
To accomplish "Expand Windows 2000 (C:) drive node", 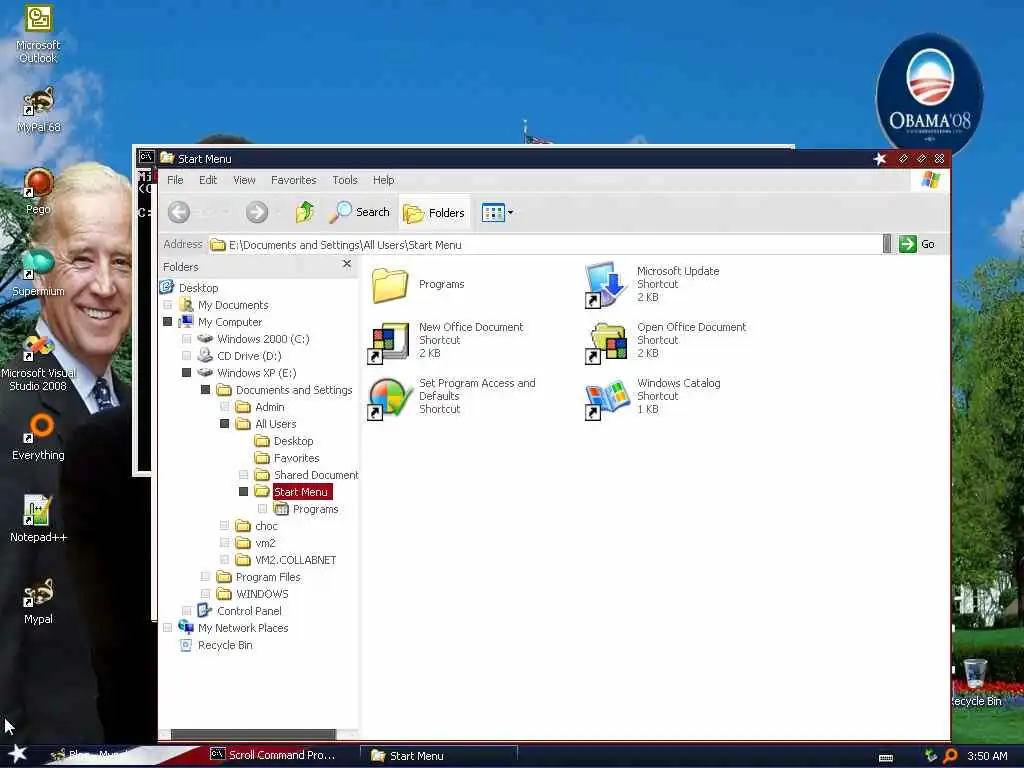I will tap(187, 339).
